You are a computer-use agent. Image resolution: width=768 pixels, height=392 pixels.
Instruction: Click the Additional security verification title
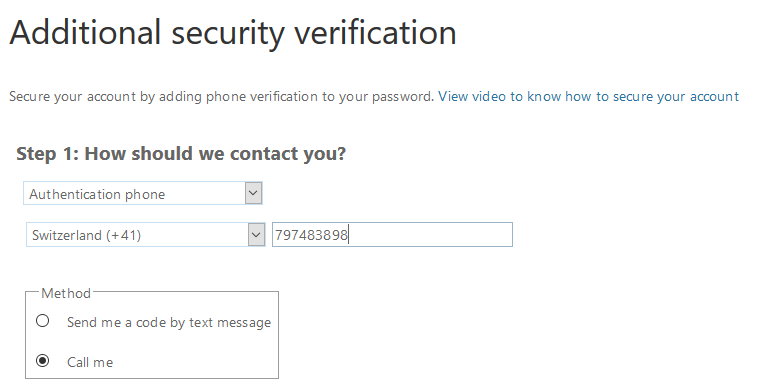[x=233, y=32]
